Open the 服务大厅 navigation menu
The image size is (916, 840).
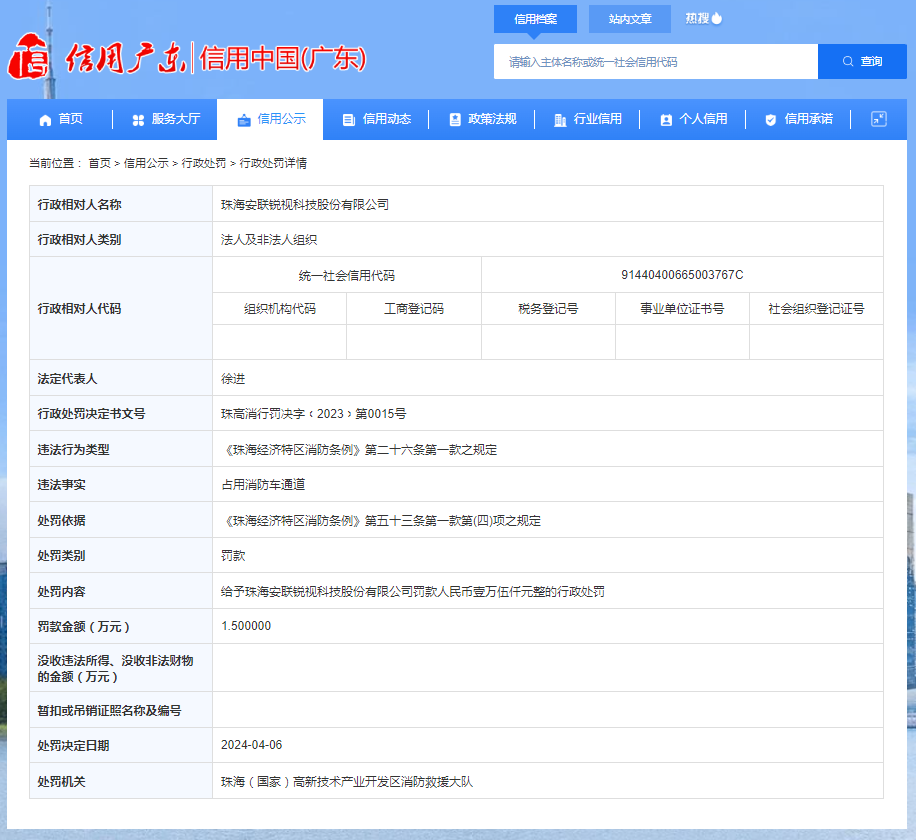point(166,119)
